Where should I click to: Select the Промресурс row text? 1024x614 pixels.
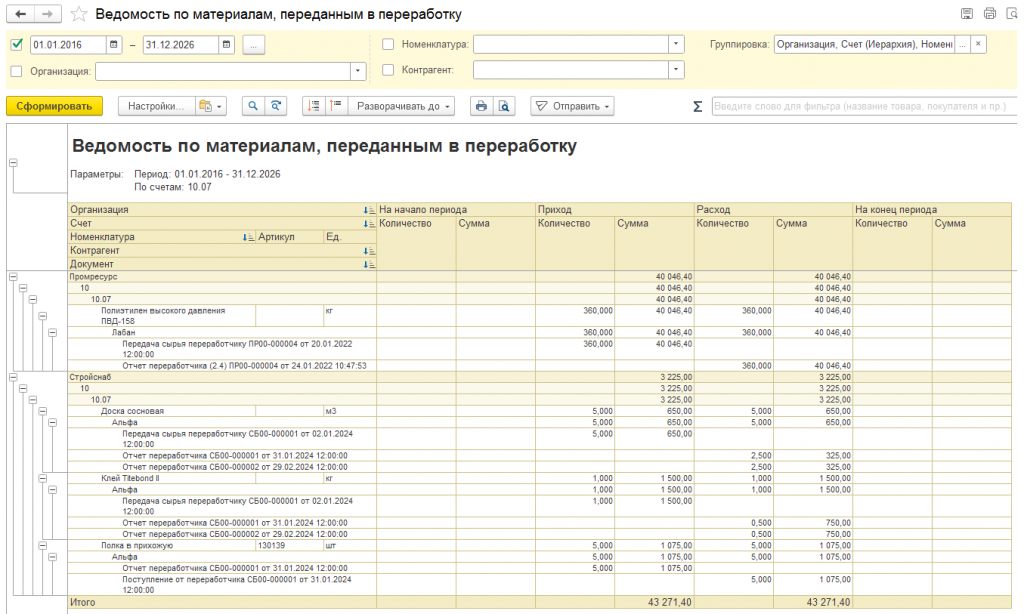coord(93,277)
